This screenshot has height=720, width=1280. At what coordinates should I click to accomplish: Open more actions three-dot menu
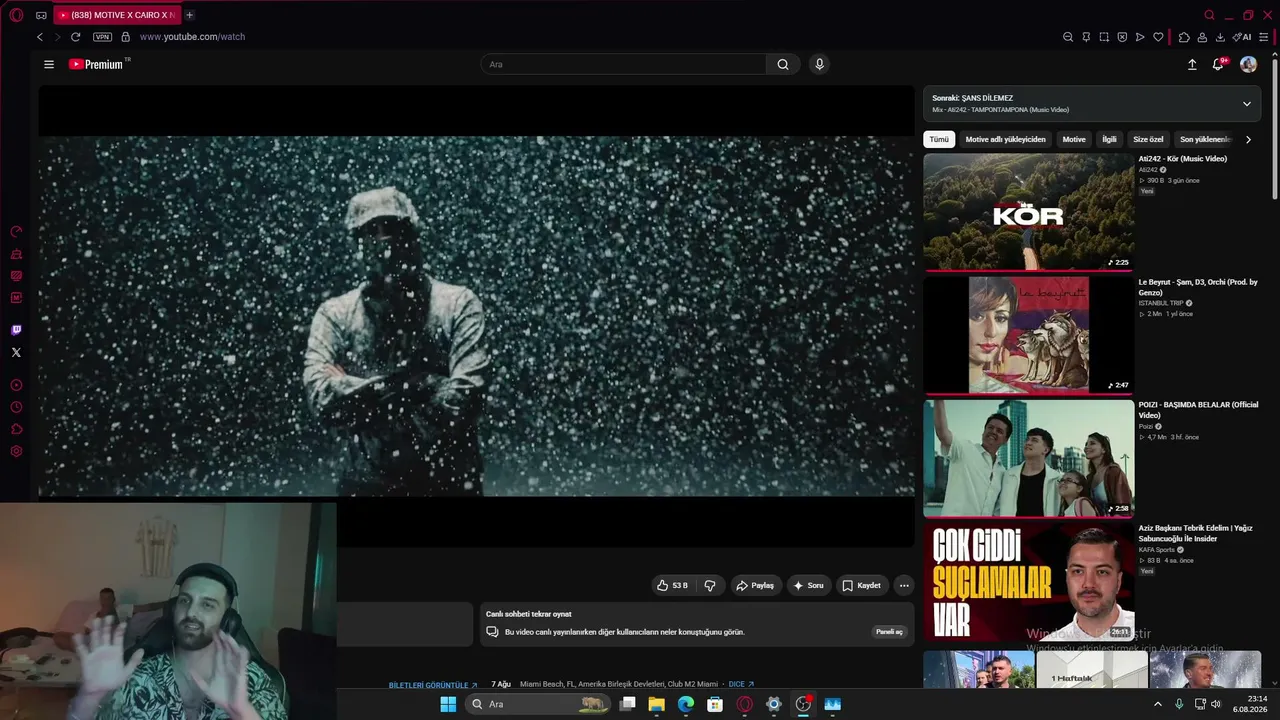pyautogui.click(x=904, y=585)
